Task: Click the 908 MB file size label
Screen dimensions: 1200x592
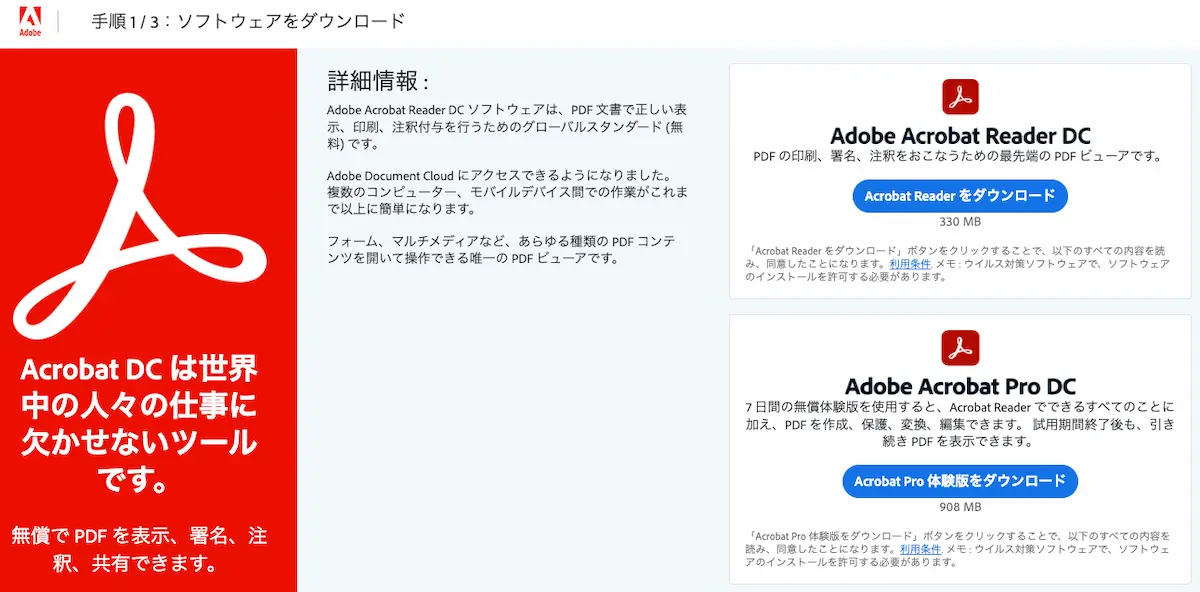Action: (x=960, y=507)
